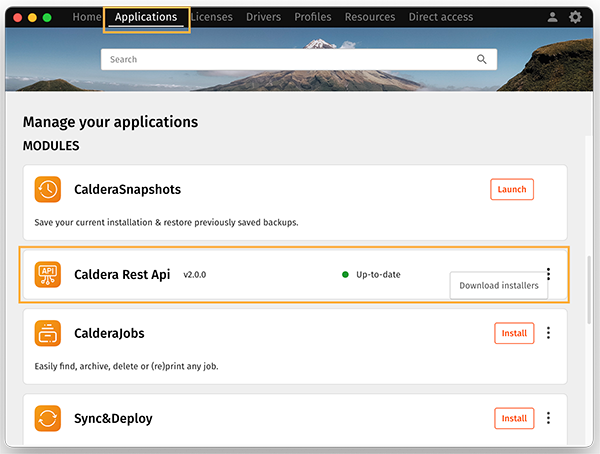Go to the Home tab

point(87,17)
